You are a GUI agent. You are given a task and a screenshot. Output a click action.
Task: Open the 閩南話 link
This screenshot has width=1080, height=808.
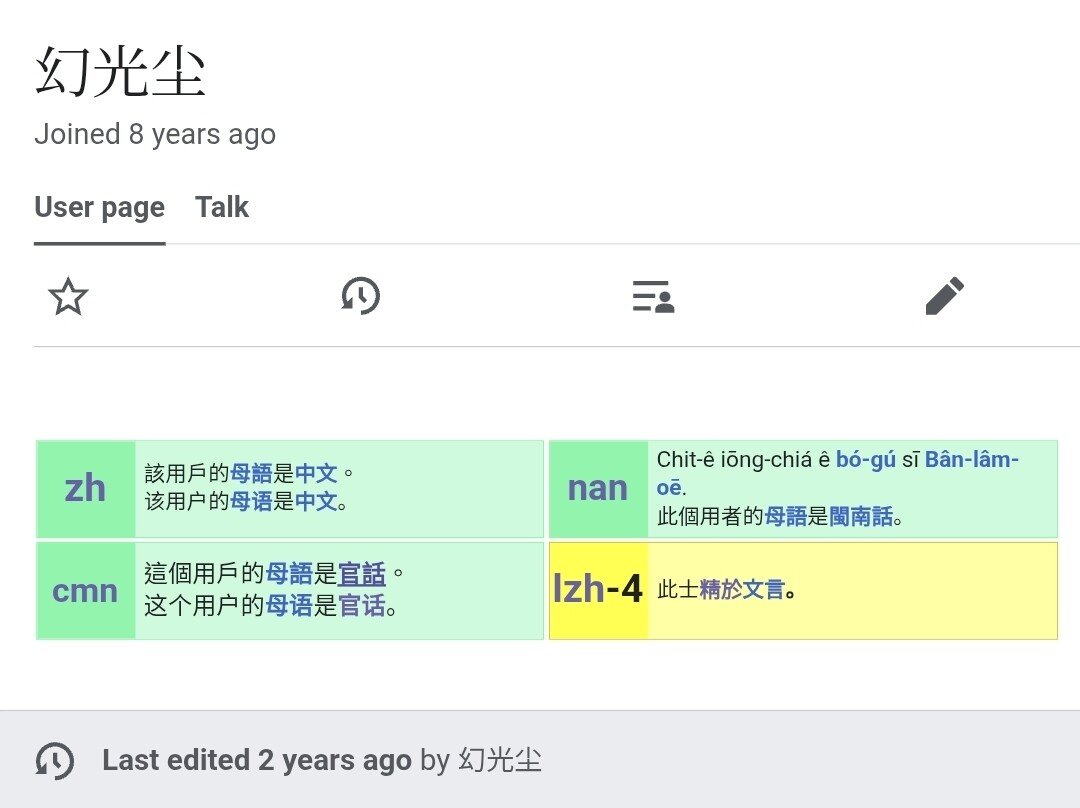[861, 517]
